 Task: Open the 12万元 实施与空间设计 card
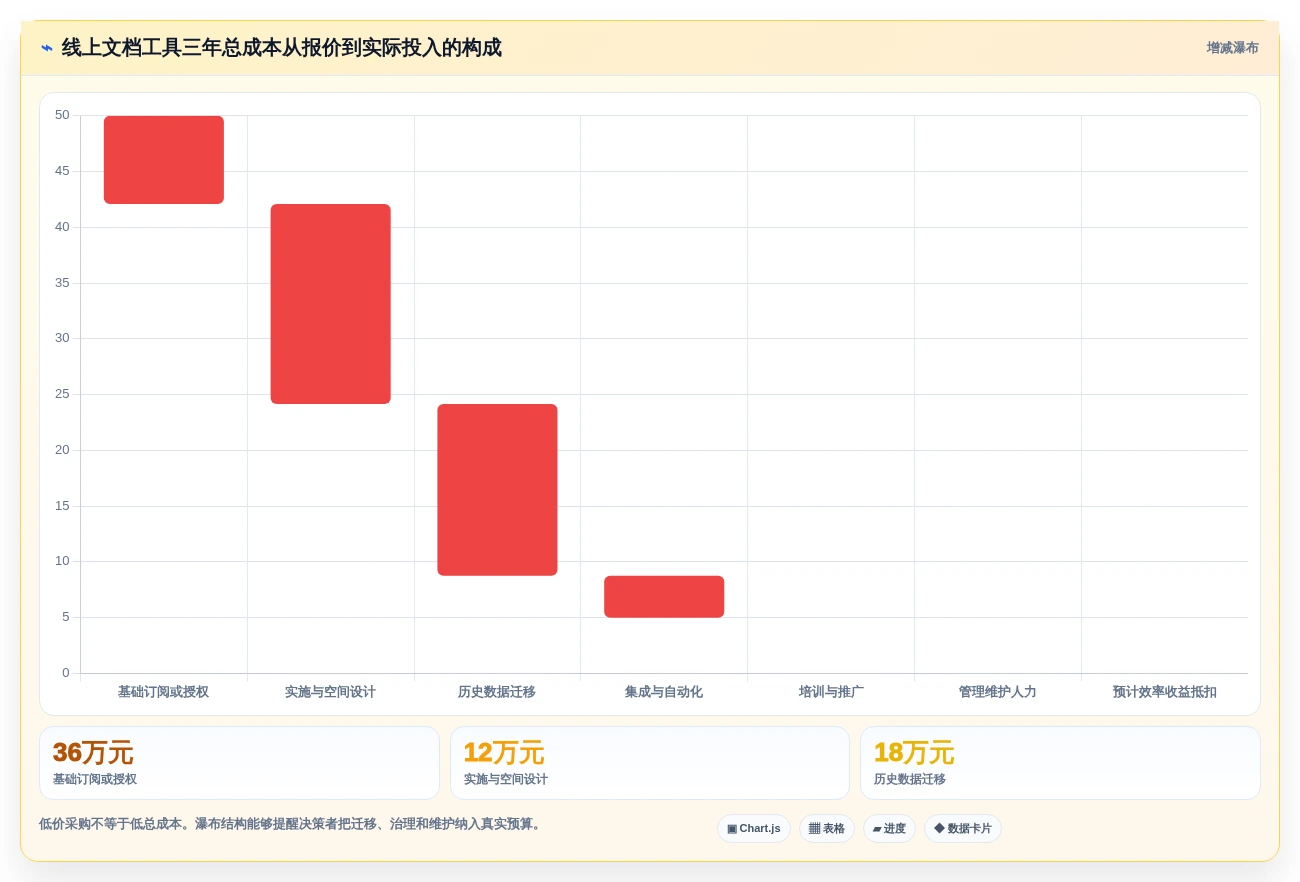coord(650,763)
